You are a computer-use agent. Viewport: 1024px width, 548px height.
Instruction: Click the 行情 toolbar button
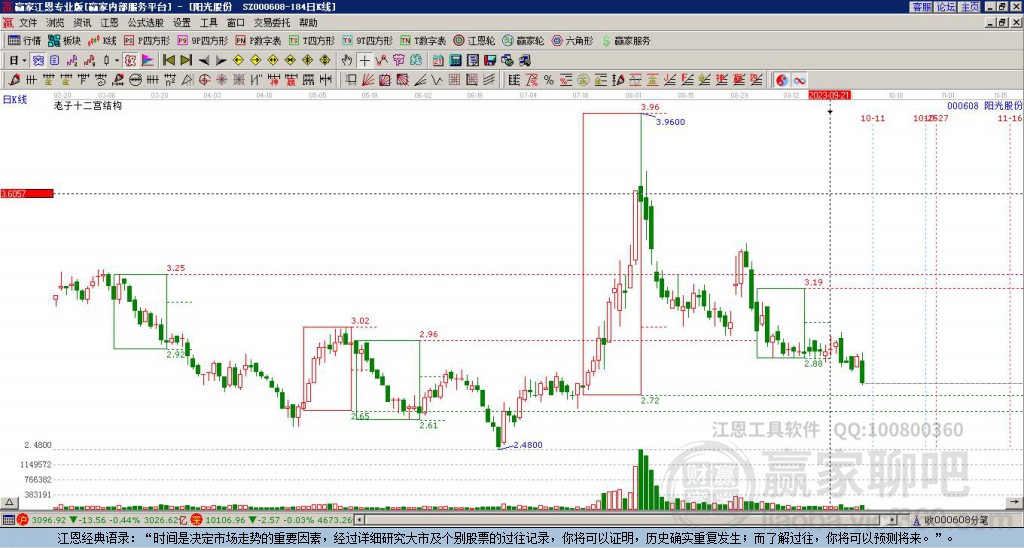tap(25, 40)
